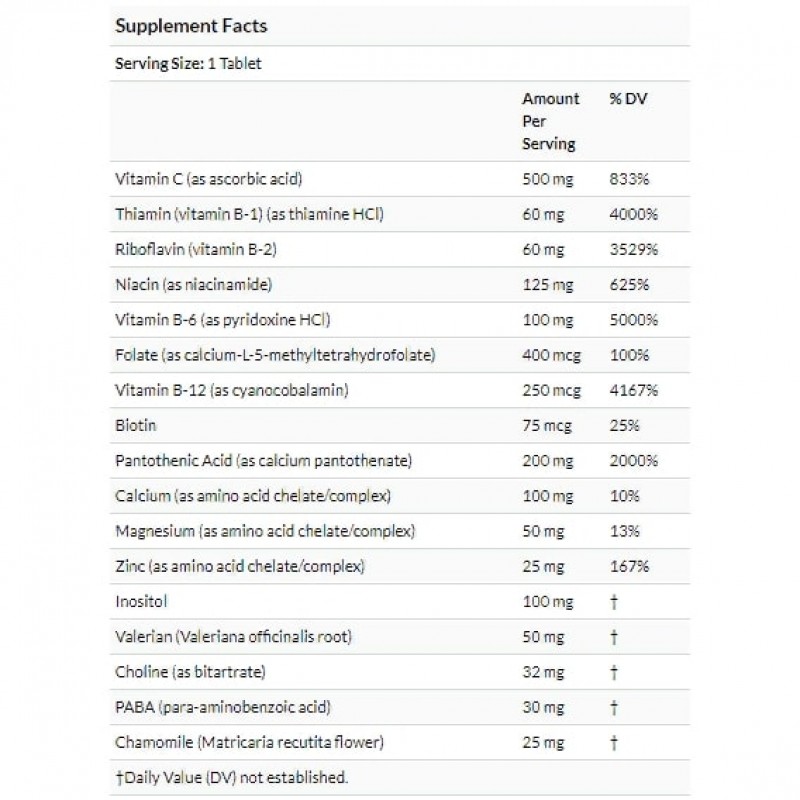The width and height of the screenshot is (800, 800).
Task: Click the % DV column header
Action: [x=628, y=99]
